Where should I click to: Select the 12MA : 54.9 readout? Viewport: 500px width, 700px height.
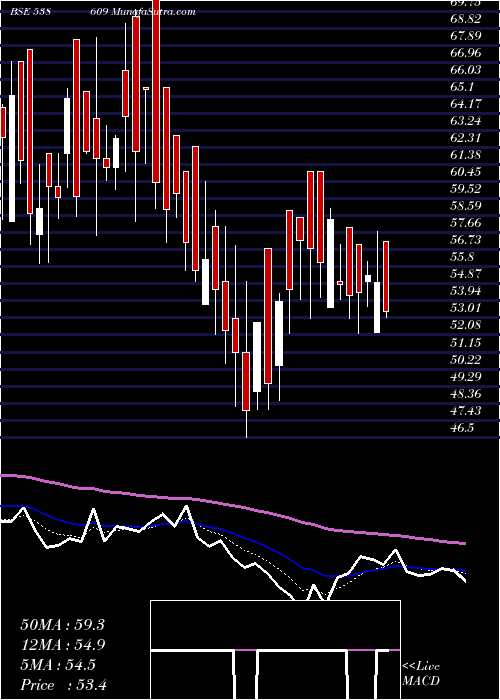pyautogui.click(x=62, y=645)
